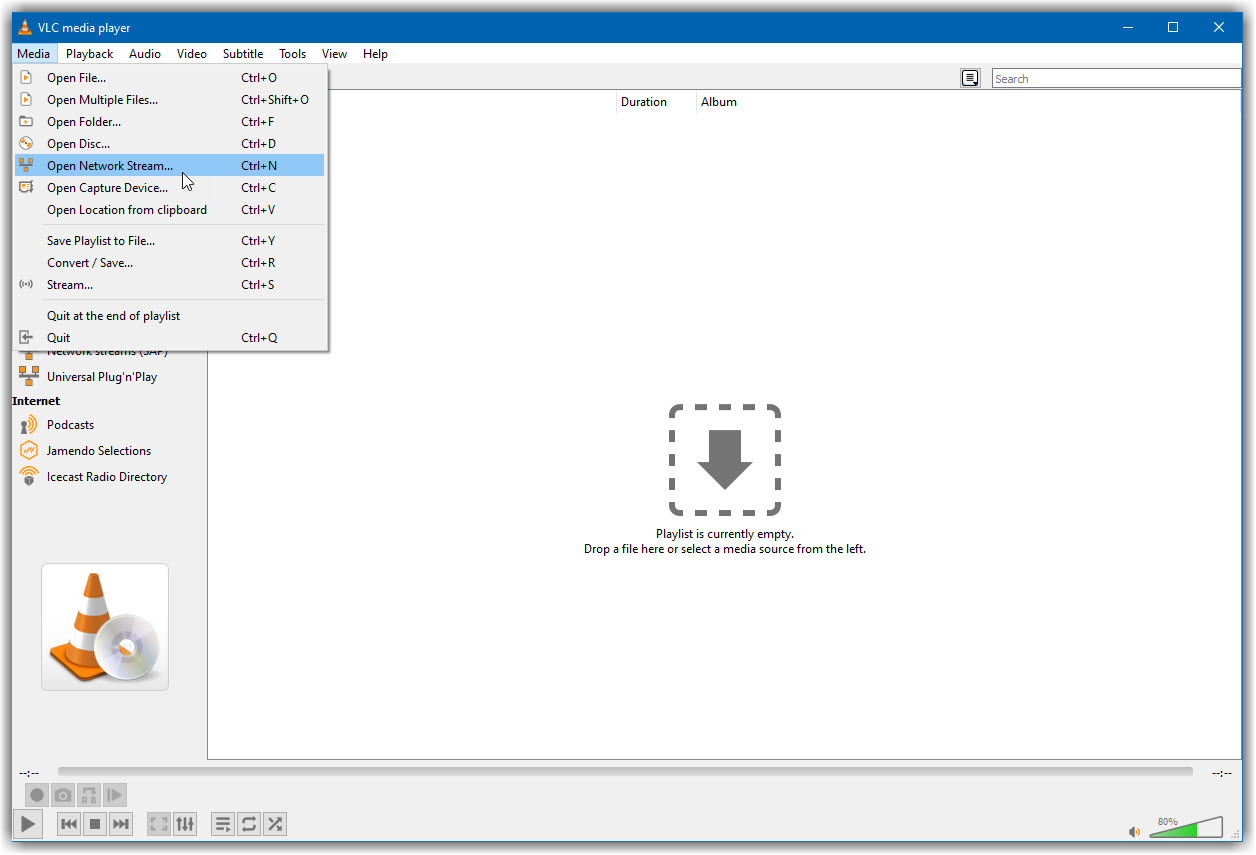Set volume on the volume slider
The width and height of the screenshot is (1256, 855).
(1186, 827)
